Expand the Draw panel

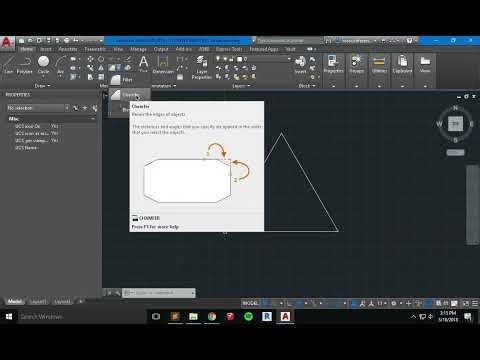[x=42, y=86]
